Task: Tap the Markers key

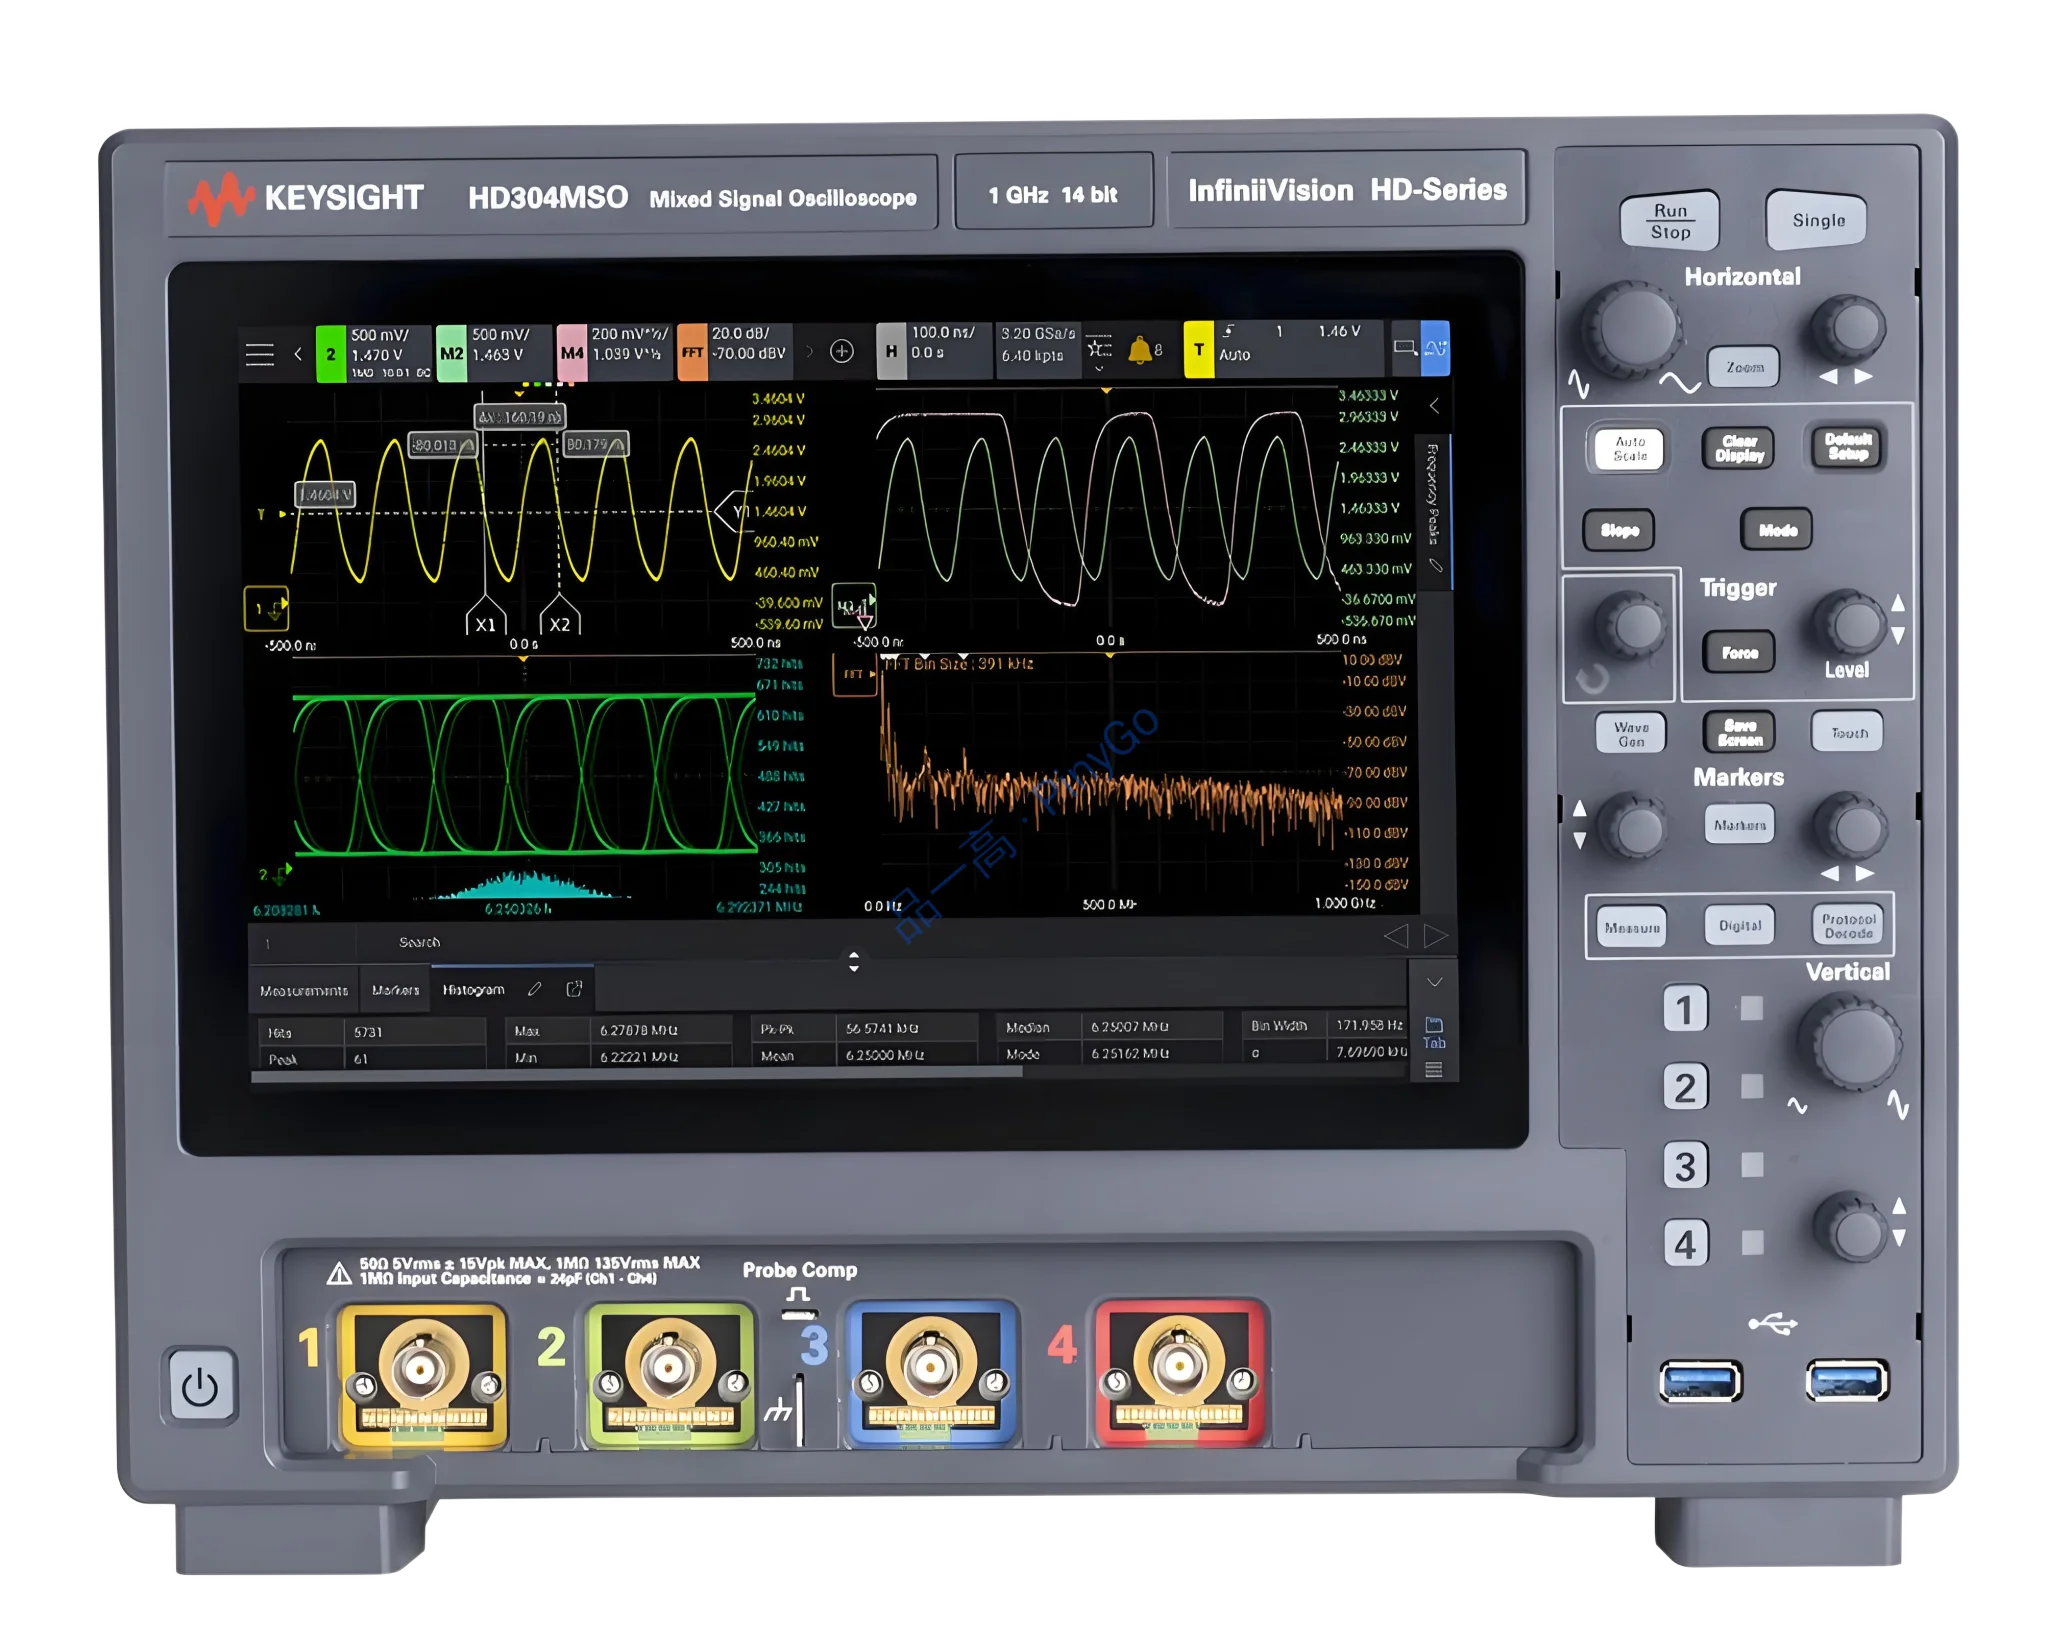Action: 1740,826
